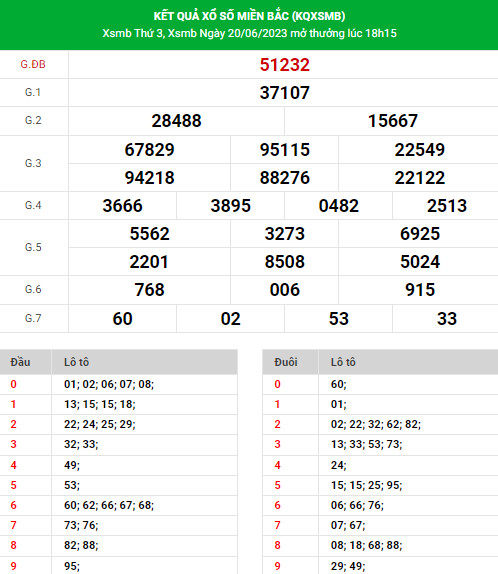The image size is (498, 574).
Task: Click the special prize number 51232
Action: click(x=285, y=65)
